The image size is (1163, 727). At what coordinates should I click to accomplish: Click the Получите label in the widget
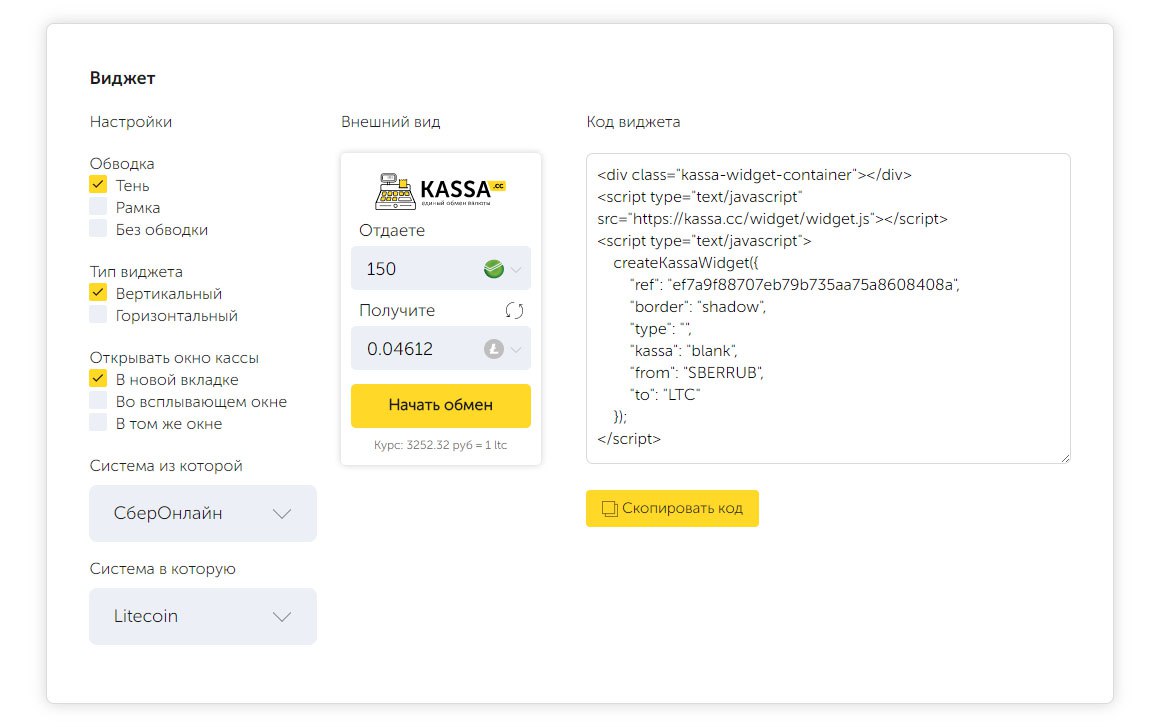tap(397, 311)
